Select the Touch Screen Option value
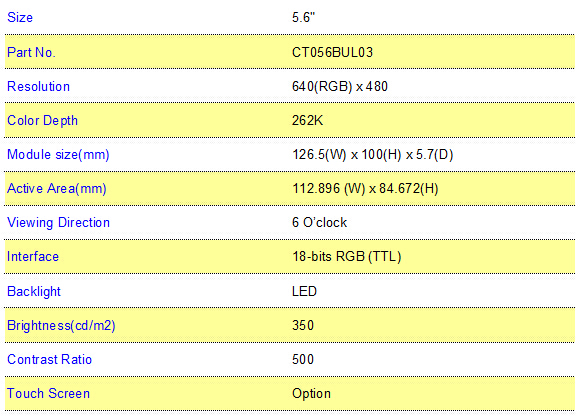 click(x=311, y=394)
